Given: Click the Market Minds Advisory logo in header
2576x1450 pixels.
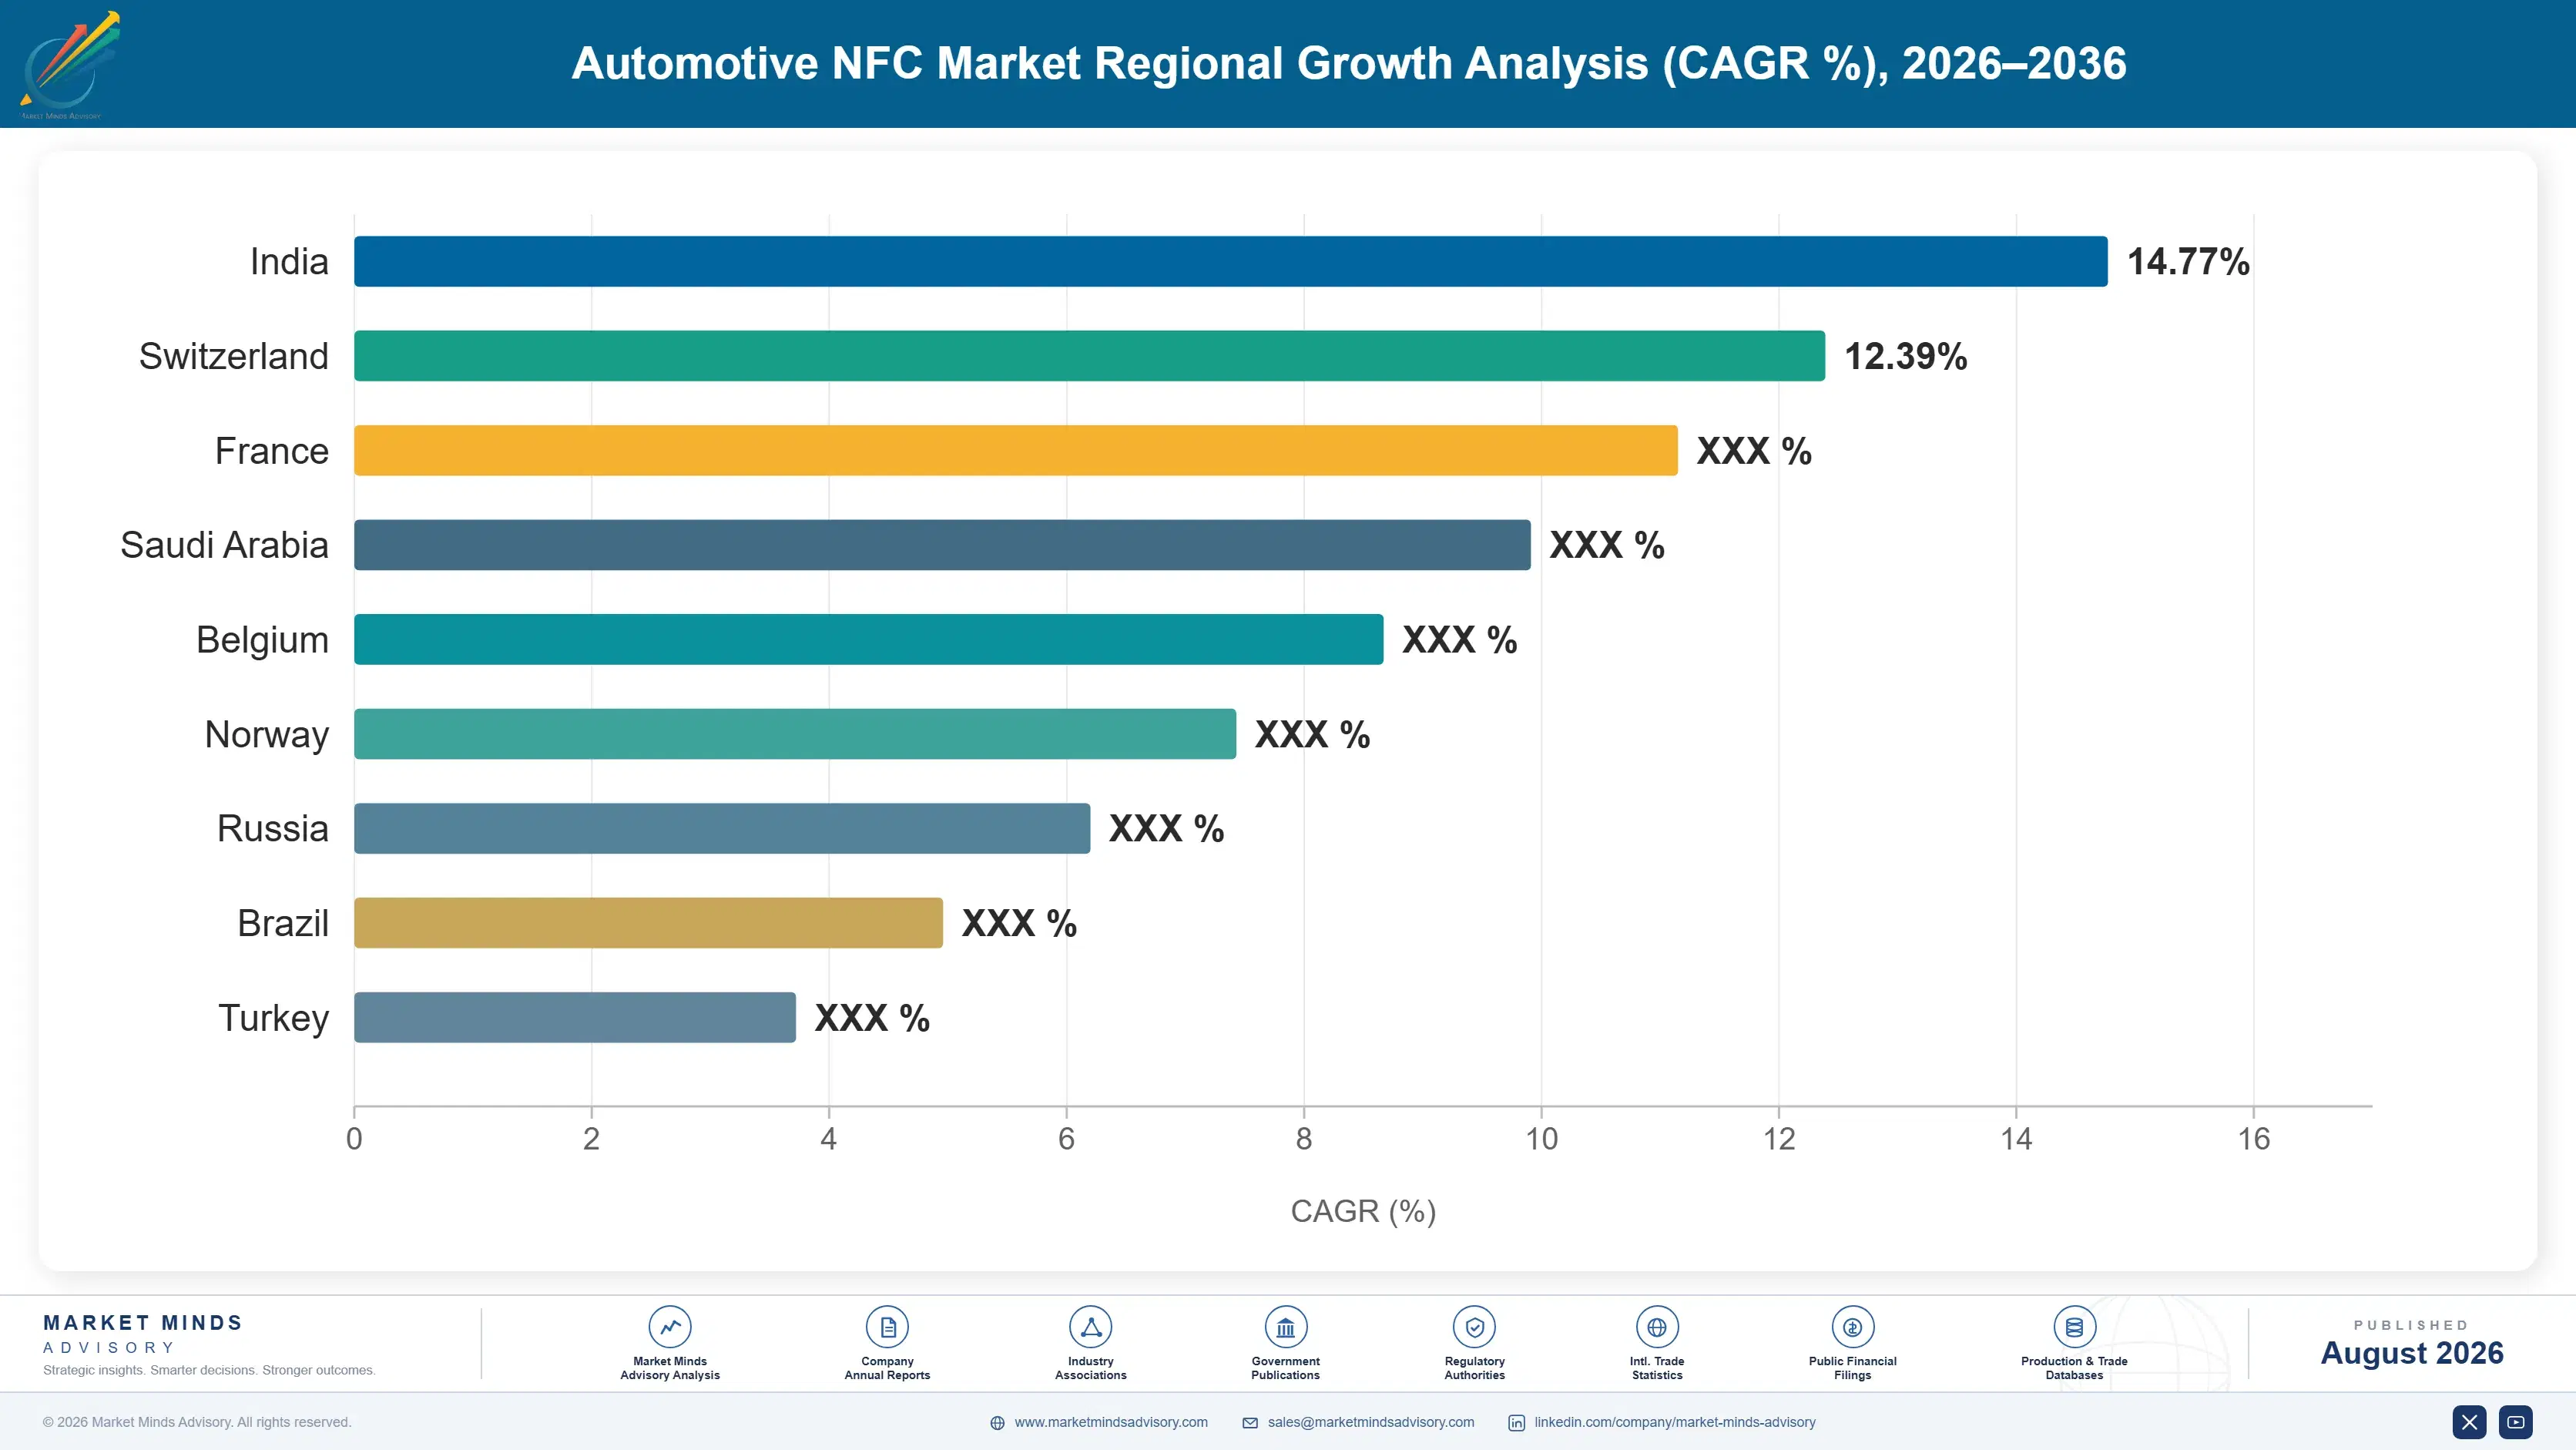Looking at the screenshot, I should pos(70,65).
